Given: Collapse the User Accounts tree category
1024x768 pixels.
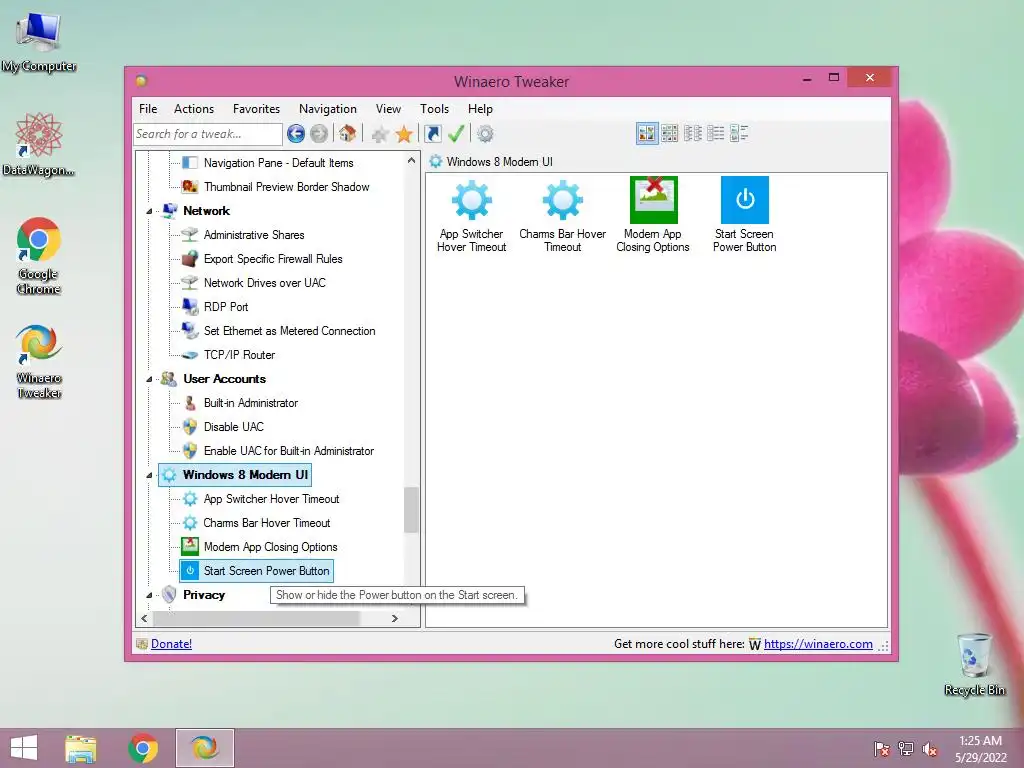Looking at the screenshot, I should (149, 379).
